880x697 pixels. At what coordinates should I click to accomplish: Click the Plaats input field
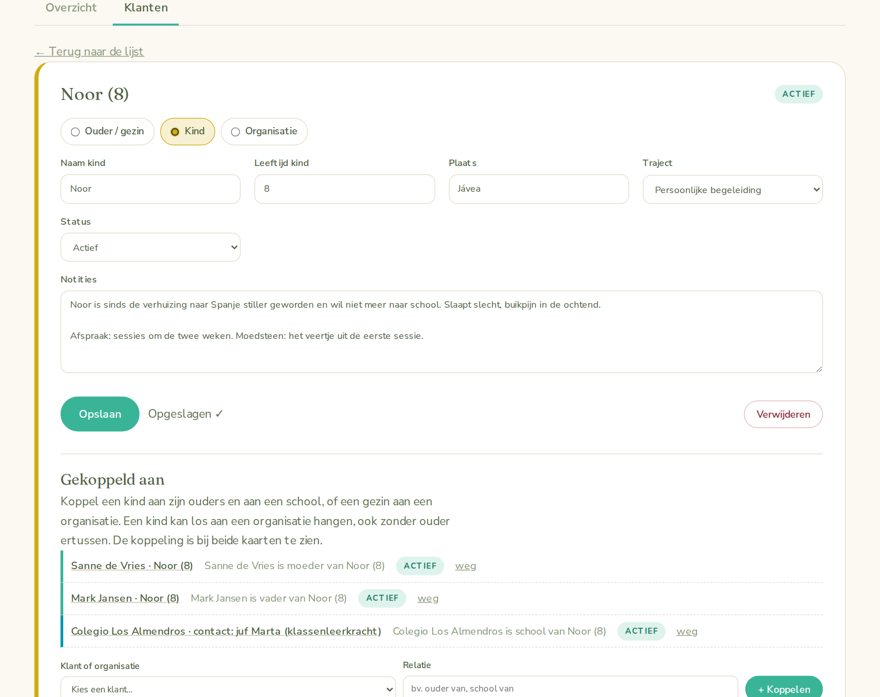coord(539,189)
